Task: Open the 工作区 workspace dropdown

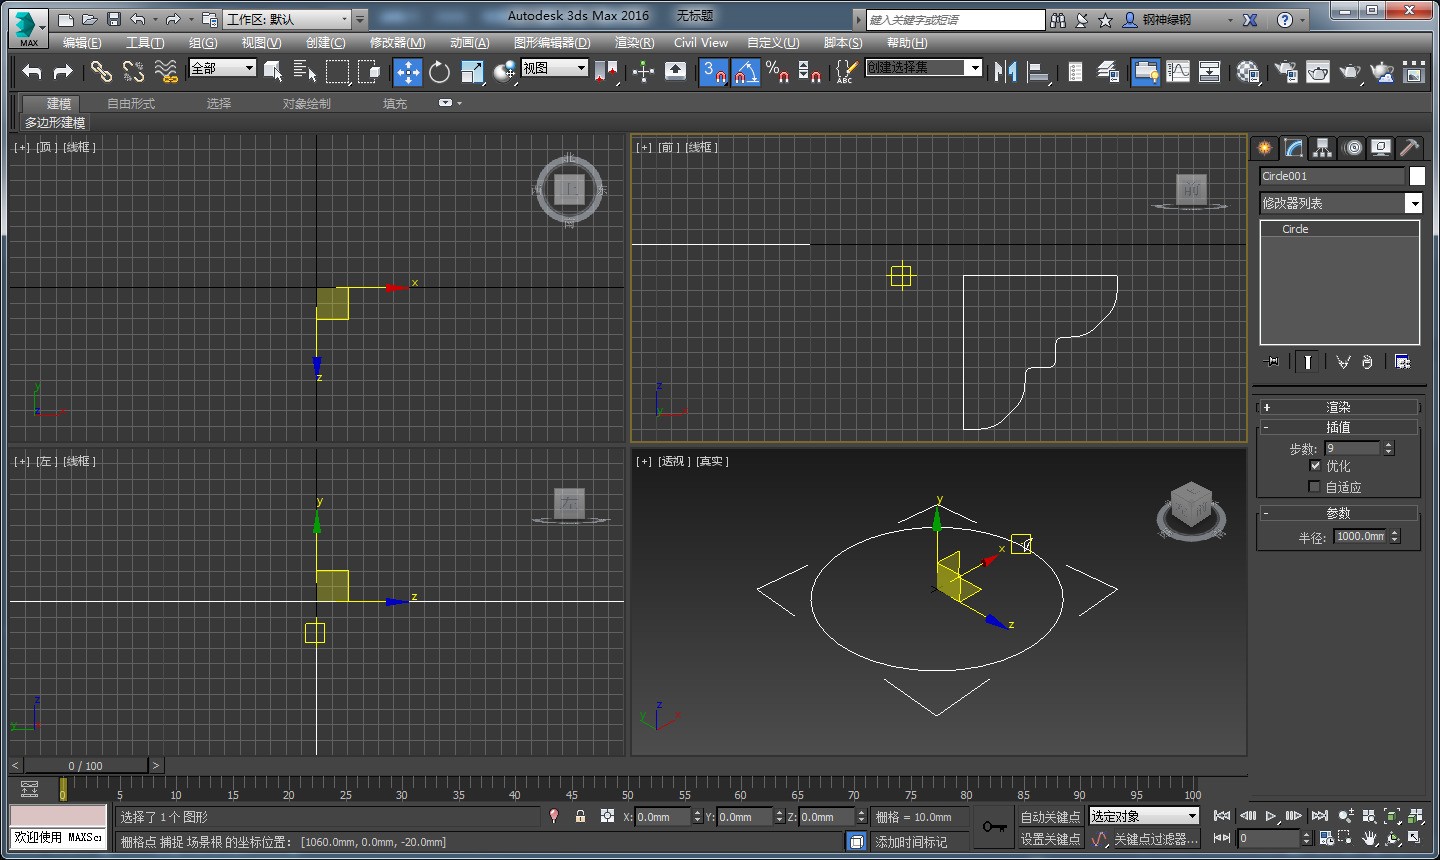Action: (x=347, y=18)
